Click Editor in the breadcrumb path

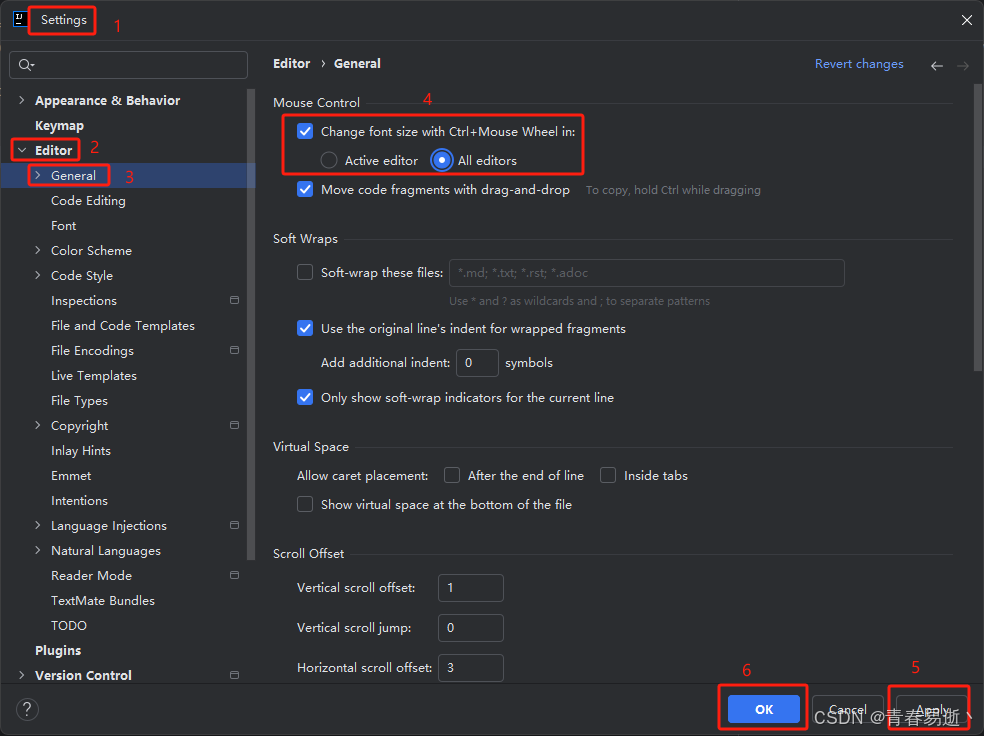[291, 63]
